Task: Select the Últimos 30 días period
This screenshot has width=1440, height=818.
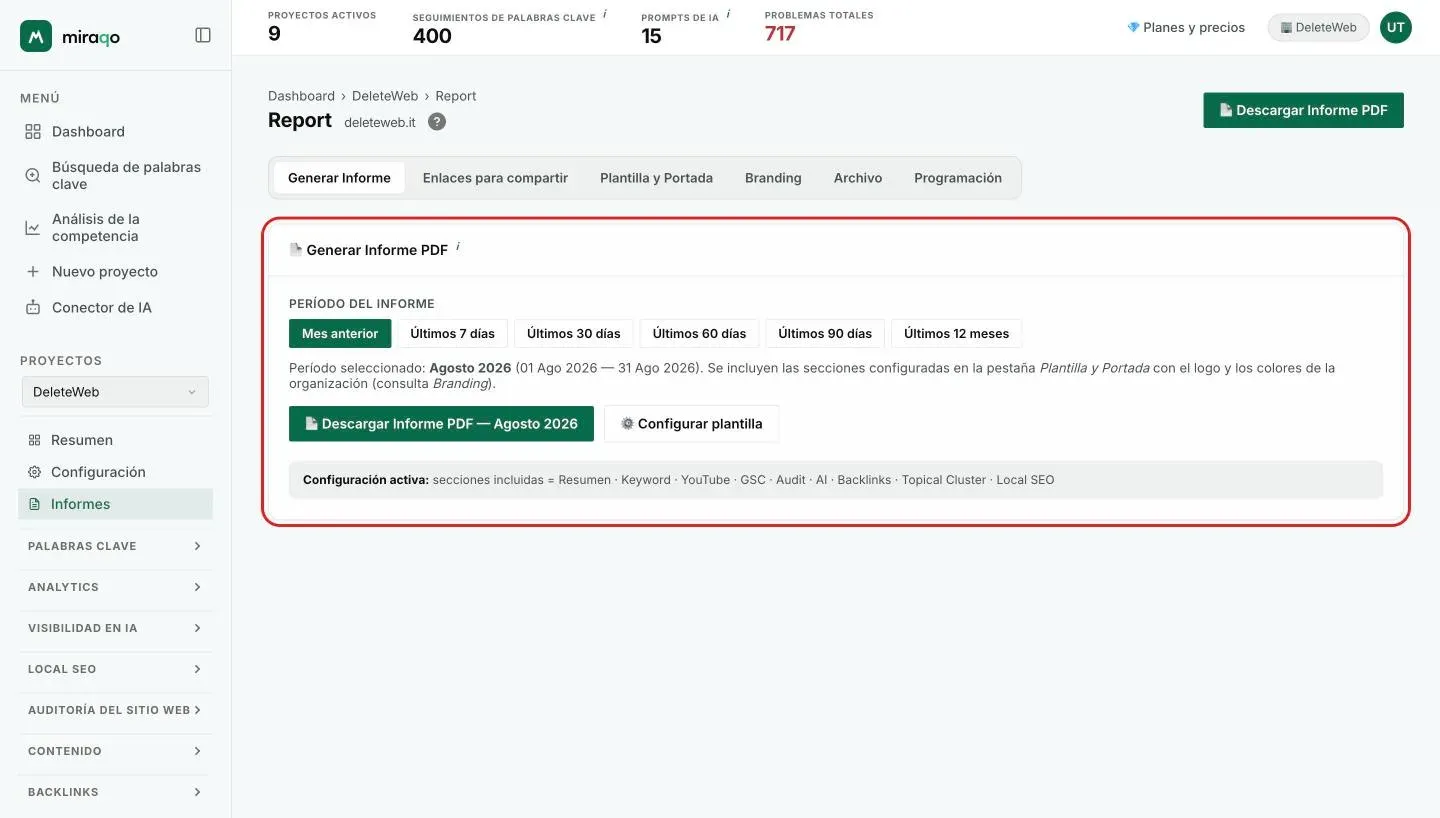Action: pos(574,333)
